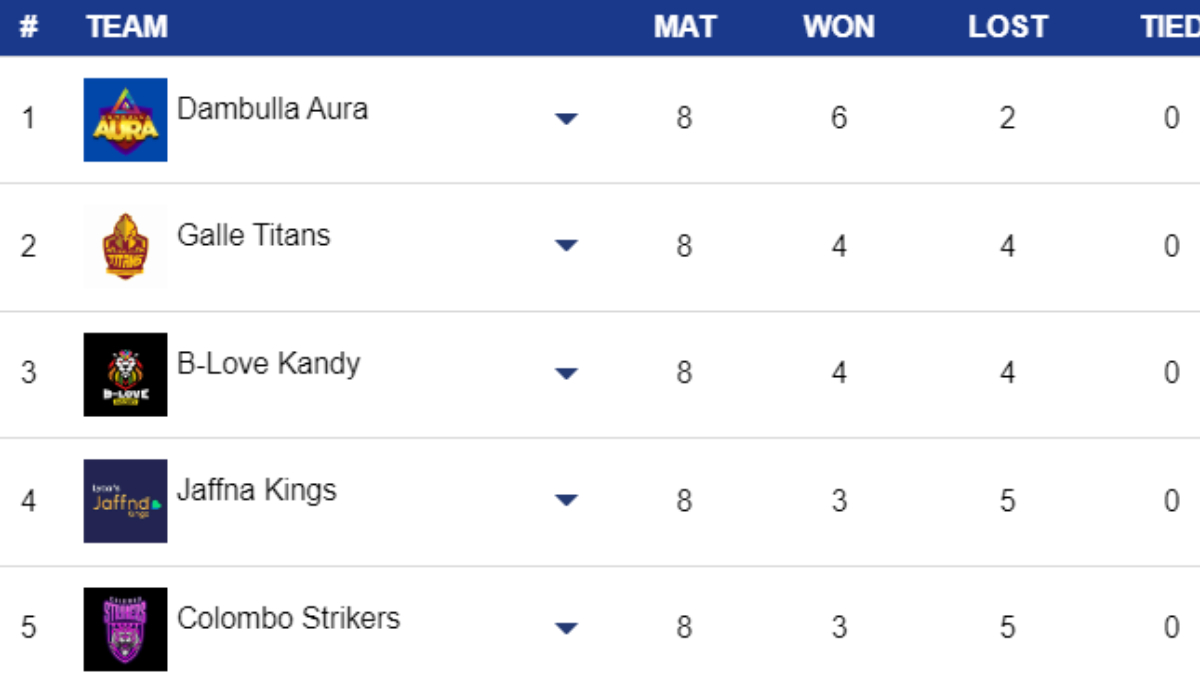The height and width of the screenshot is (675, 1200).
Task: Open the Dambulla Aura team name
Action: 272,108
